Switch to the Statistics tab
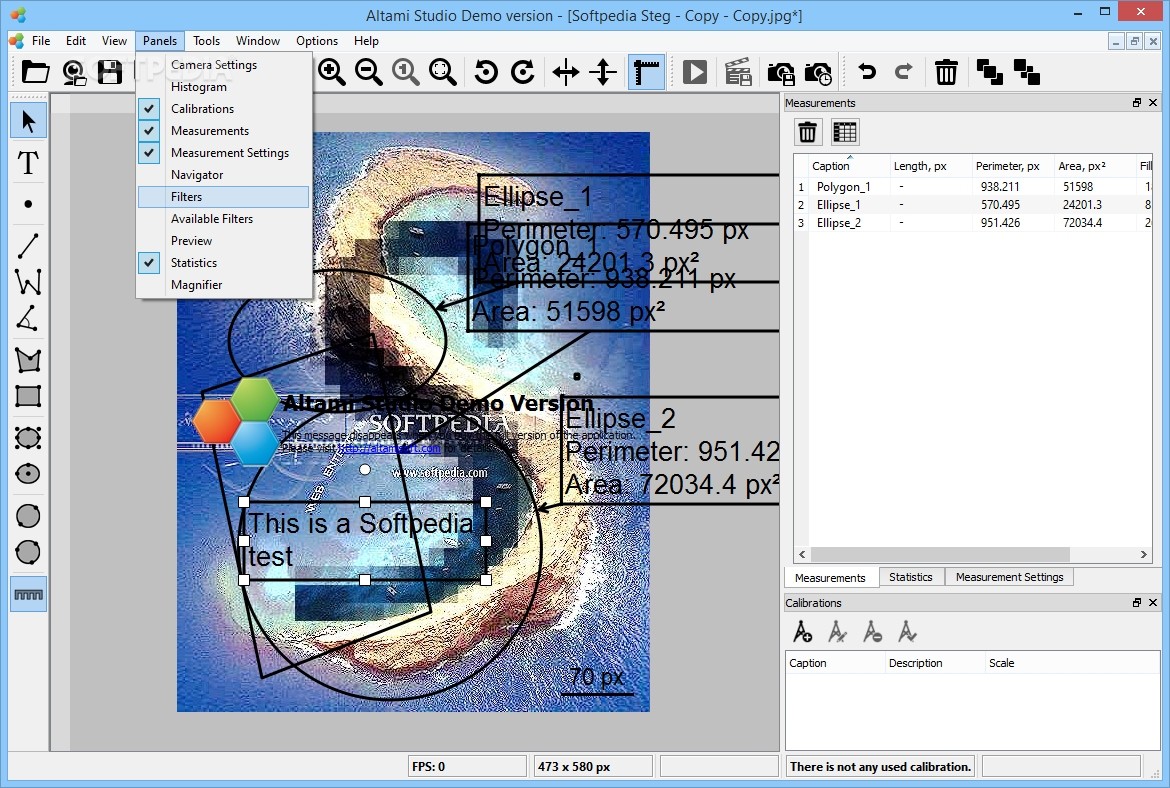Screen dimensions: 1170x788 (x=911, y=578)
